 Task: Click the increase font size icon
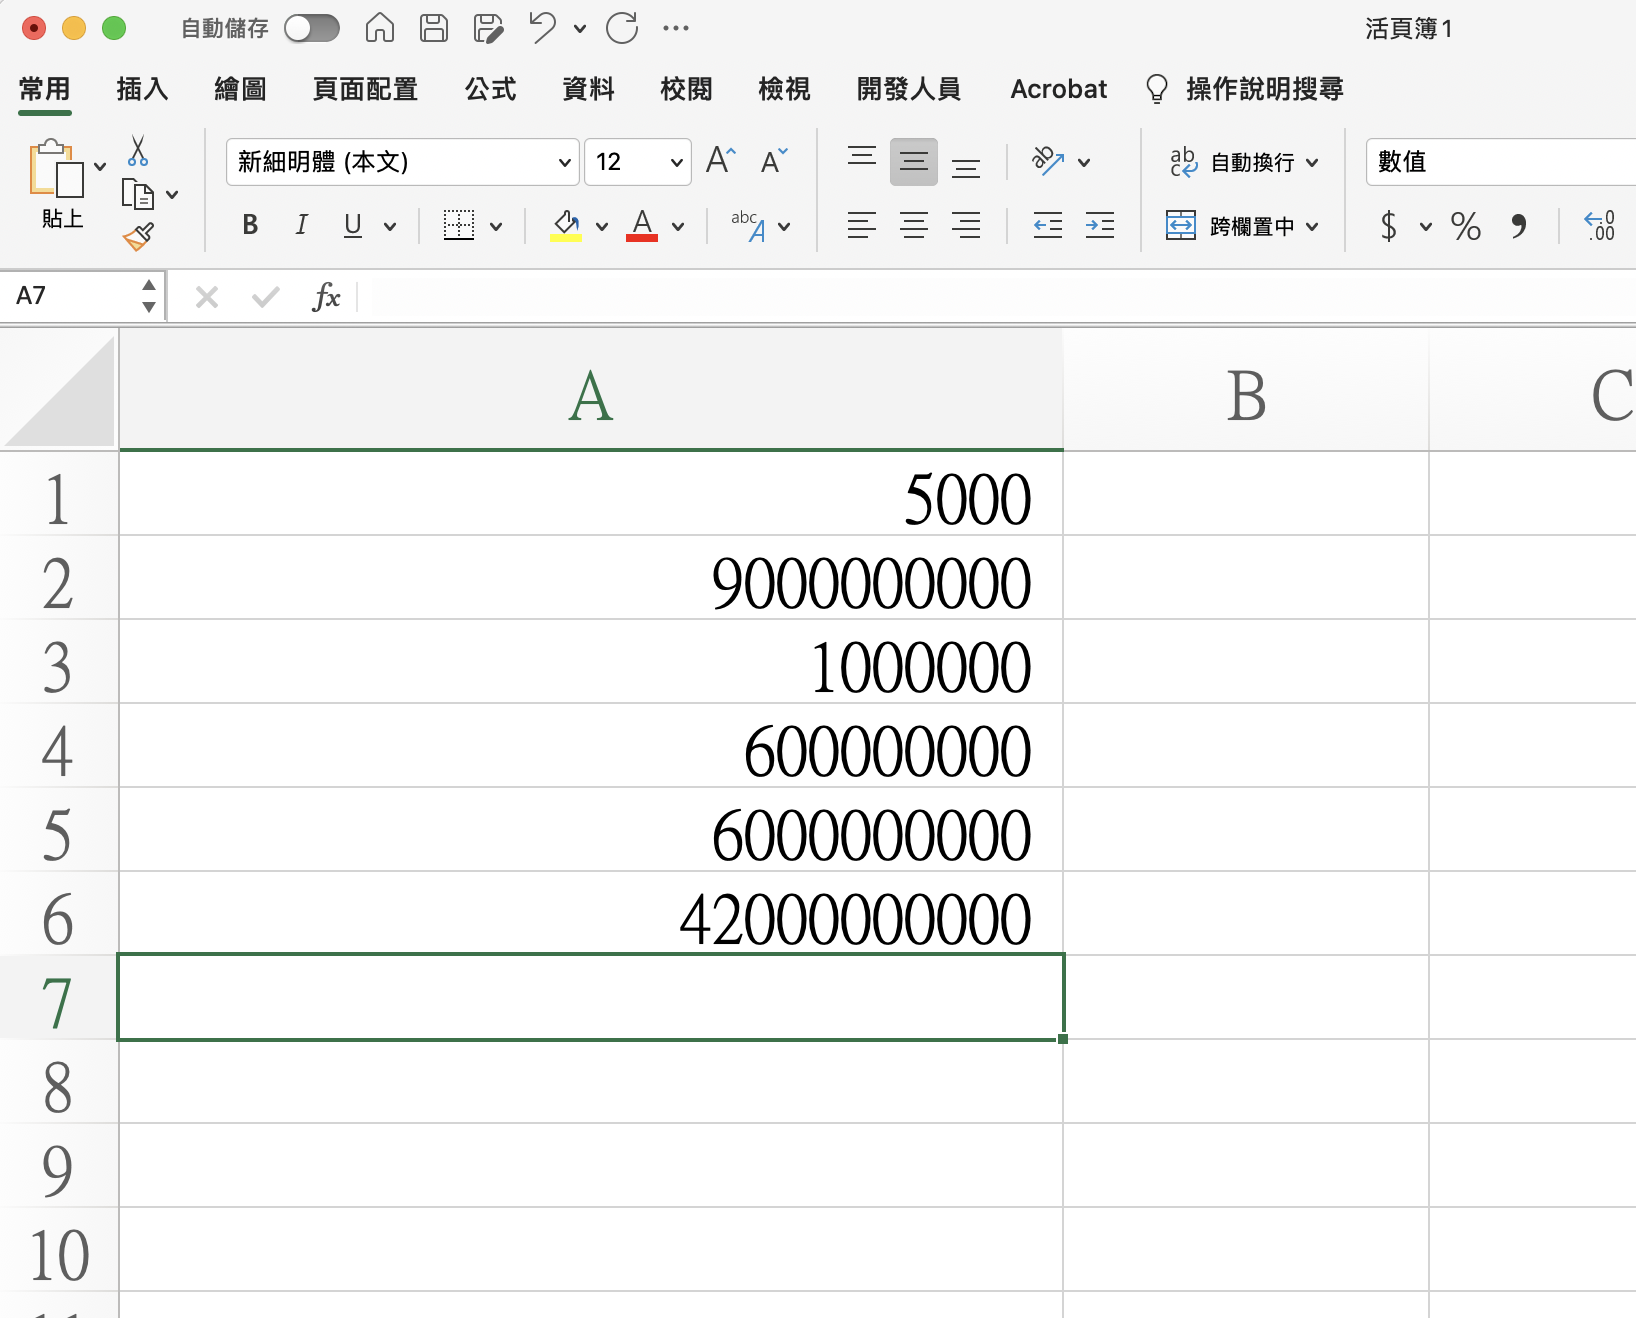point(720,161)
